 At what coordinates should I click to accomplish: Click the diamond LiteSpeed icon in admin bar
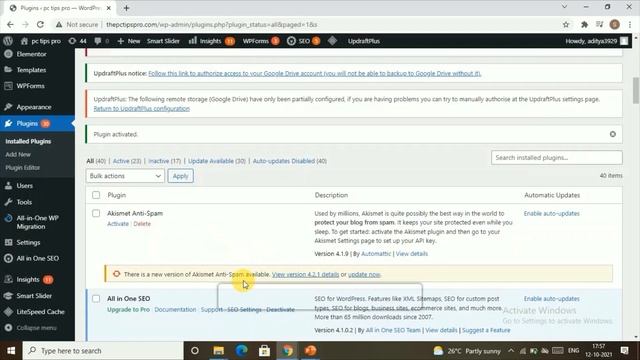(x=332, y=41)
